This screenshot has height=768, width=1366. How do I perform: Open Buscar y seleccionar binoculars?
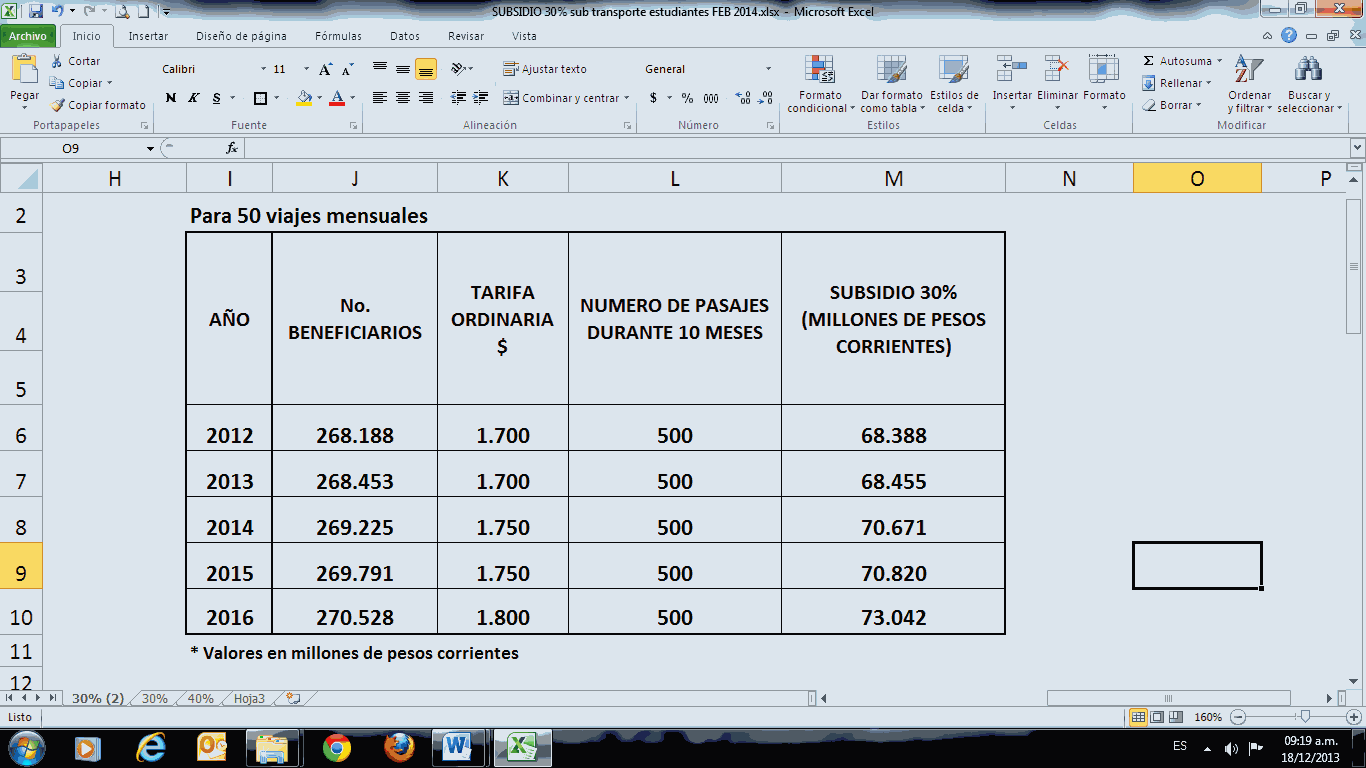tap(1307, 70)
